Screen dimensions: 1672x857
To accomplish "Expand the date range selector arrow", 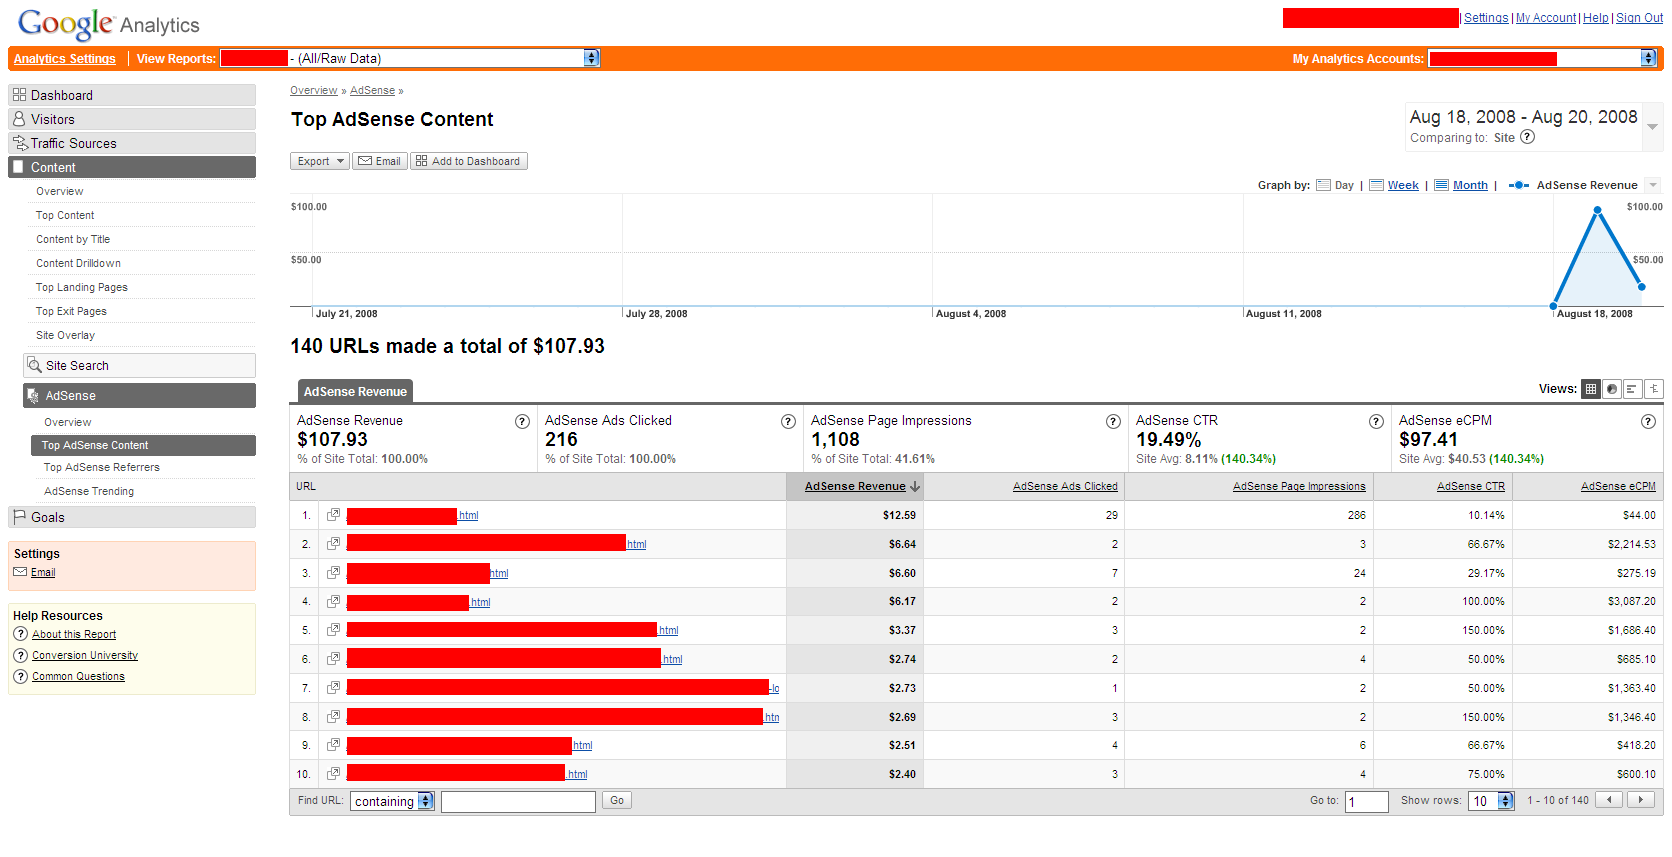I will click(1652, 126).
